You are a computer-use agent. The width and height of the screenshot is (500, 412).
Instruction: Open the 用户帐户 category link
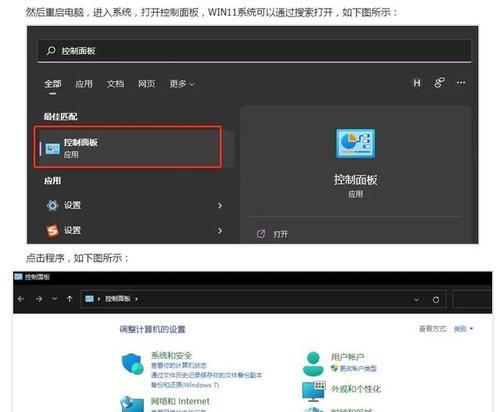(347, 357)
